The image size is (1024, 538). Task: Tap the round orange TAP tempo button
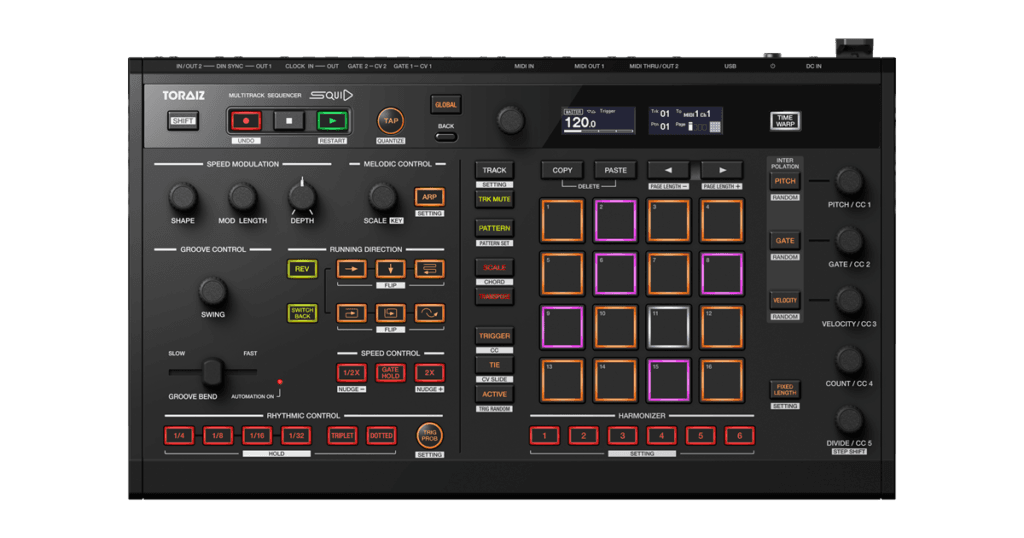[x=391, y=121]
